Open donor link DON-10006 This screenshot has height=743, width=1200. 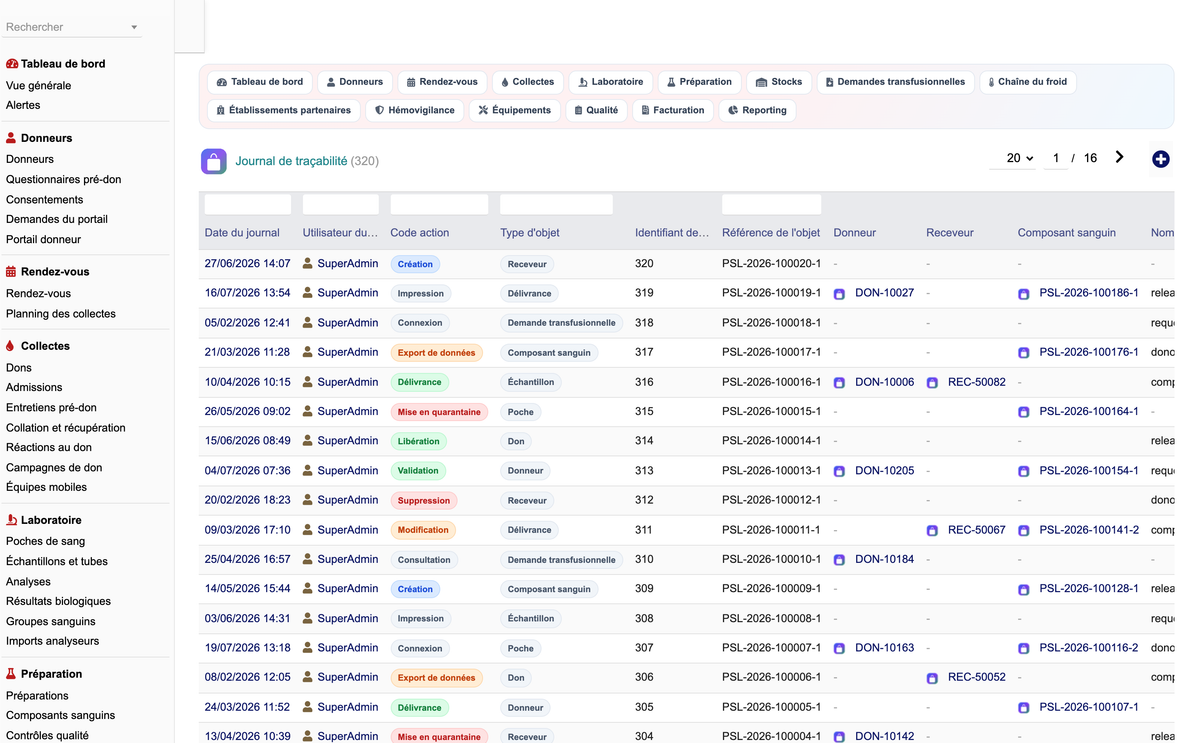[884, 382]
